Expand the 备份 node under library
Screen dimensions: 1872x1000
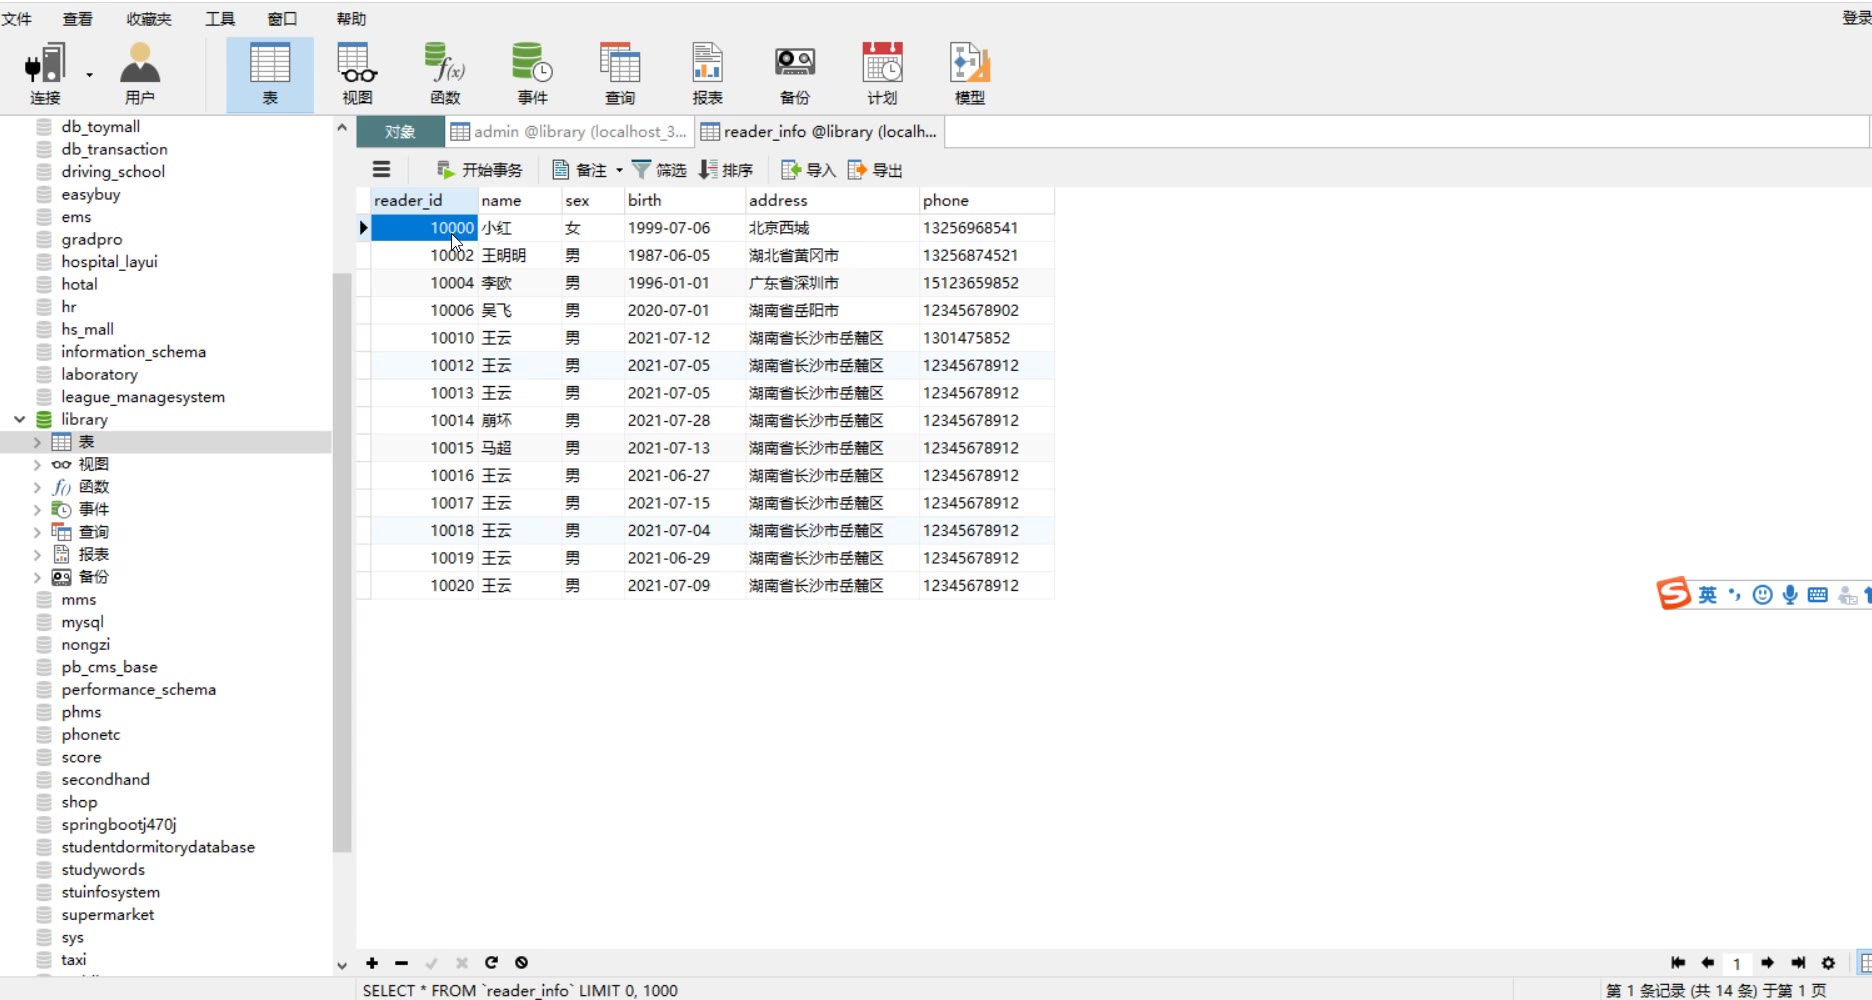tap(37, 577)
